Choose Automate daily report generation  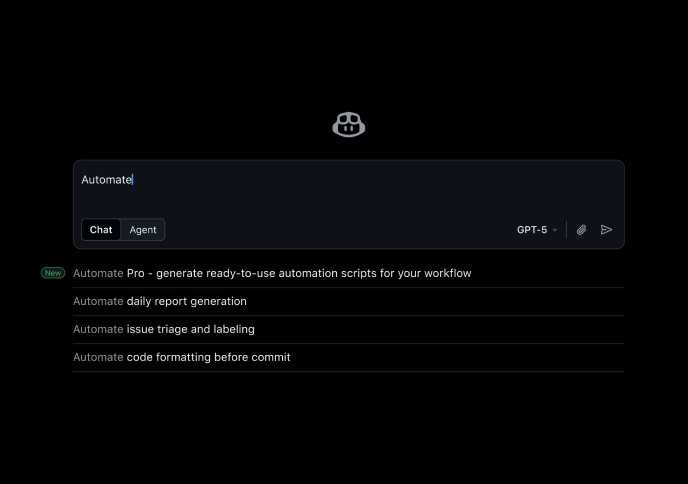tap(160, 301)
